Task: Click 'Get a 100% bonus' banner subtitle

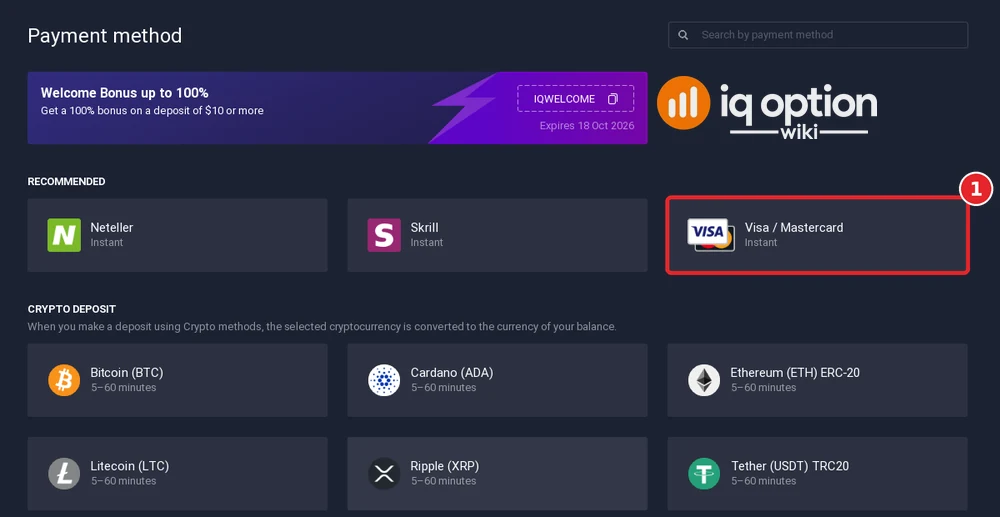Action: tap(152, 111)
